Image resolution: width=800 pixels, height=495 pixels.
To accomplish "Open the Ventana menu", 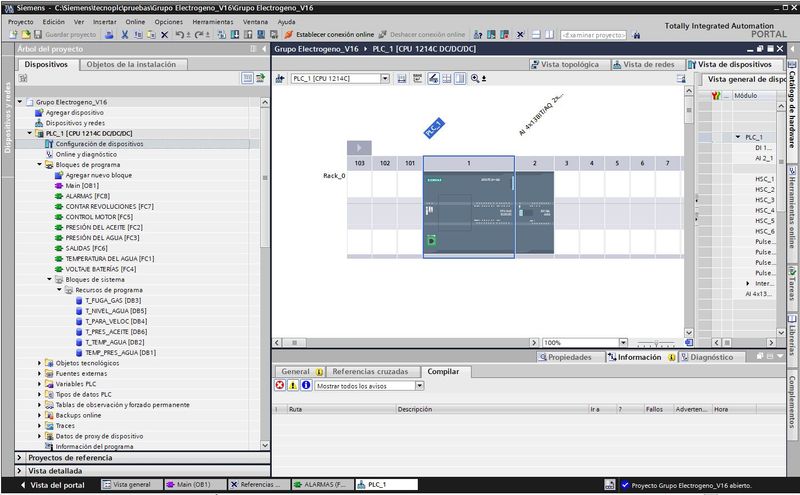I will 255,22.
